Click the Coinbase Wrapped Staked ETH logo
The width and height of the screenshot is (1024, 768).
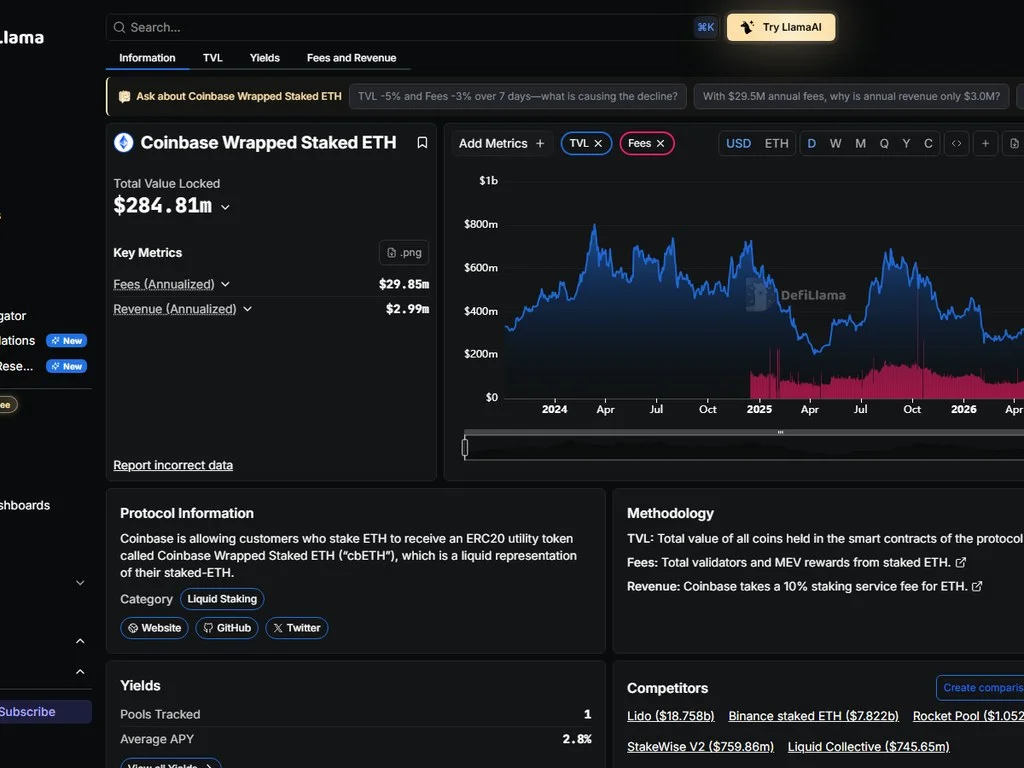pyautogui.click(x=123, y=142)
